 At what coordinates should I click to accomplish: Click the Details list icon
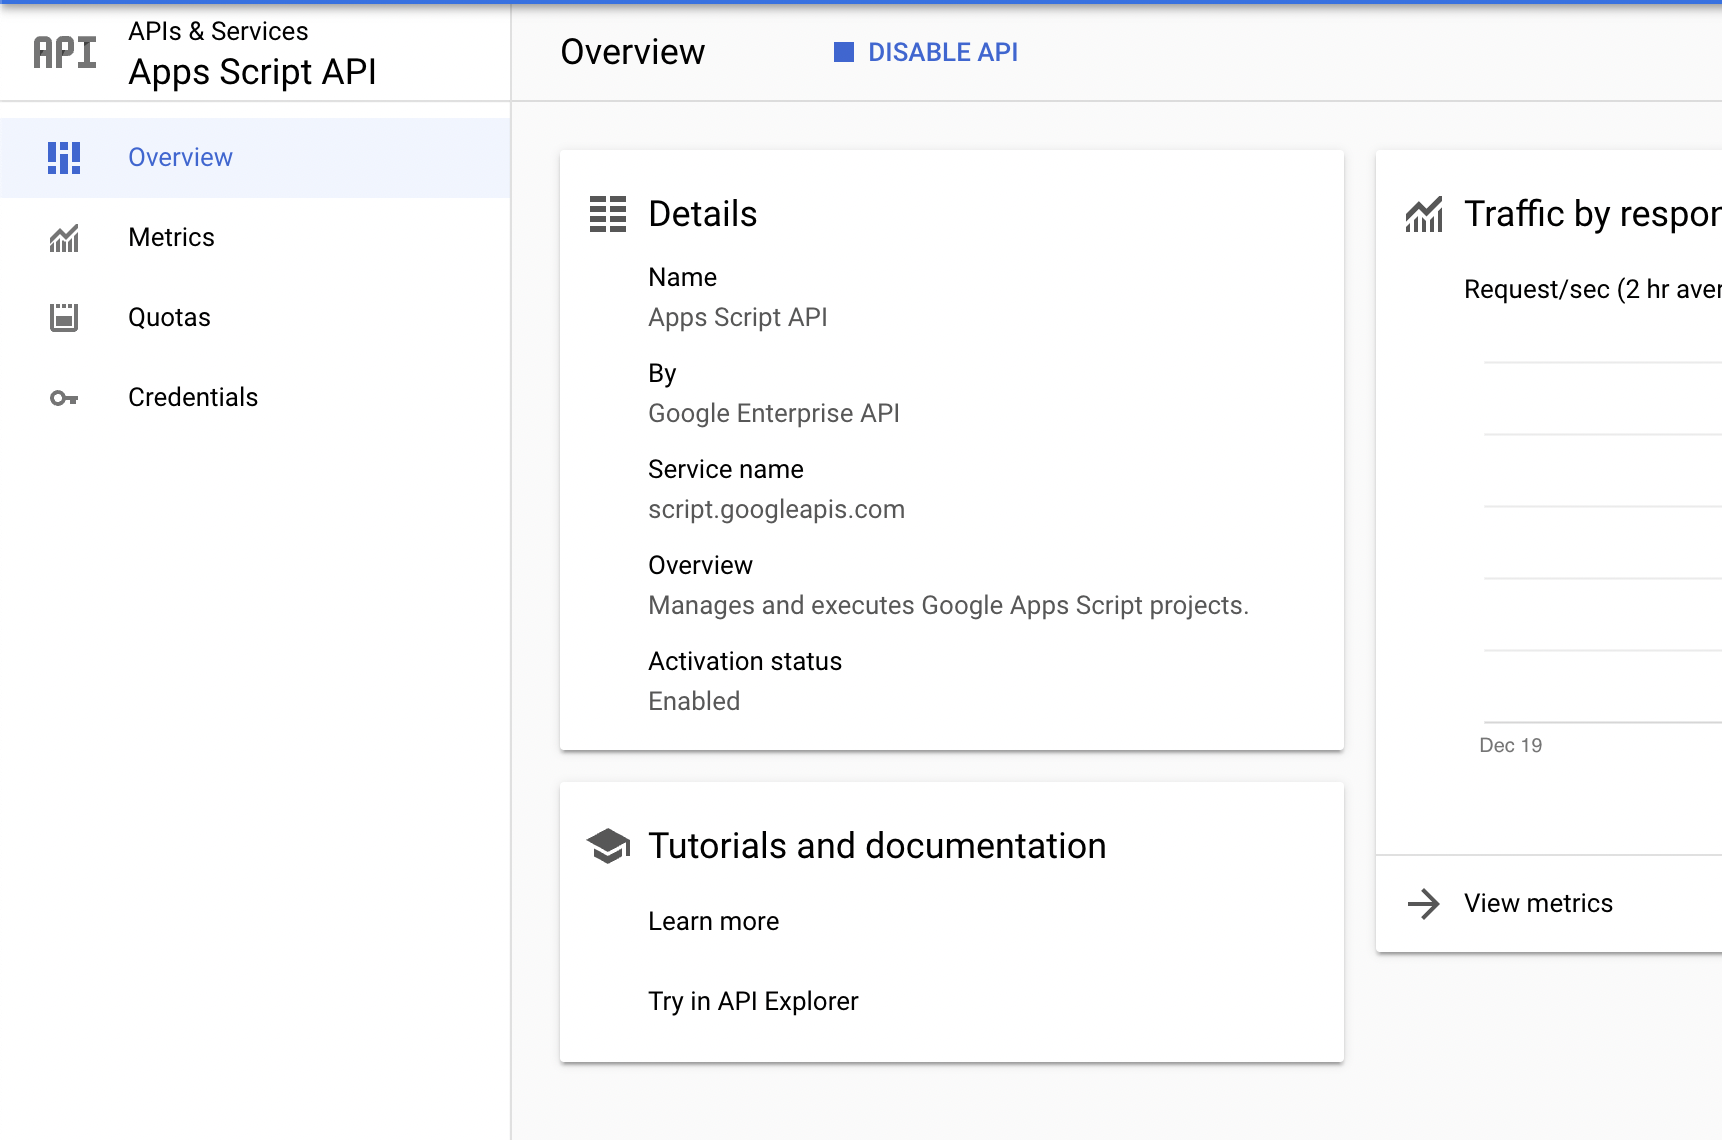coord(607,213)
